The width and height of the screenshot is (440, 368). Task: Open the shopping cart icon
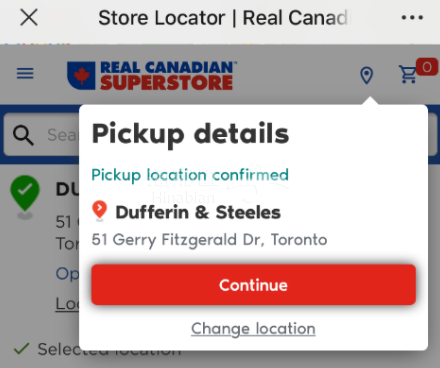point(408,74)
